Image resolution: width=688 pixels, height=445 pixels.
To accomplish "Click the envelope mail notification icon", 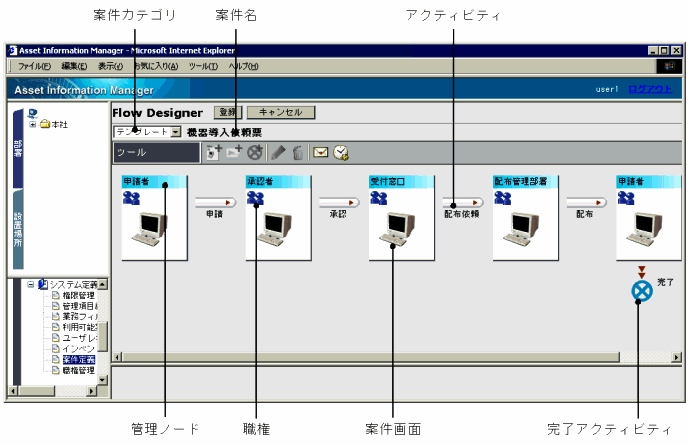I will 321,152.
